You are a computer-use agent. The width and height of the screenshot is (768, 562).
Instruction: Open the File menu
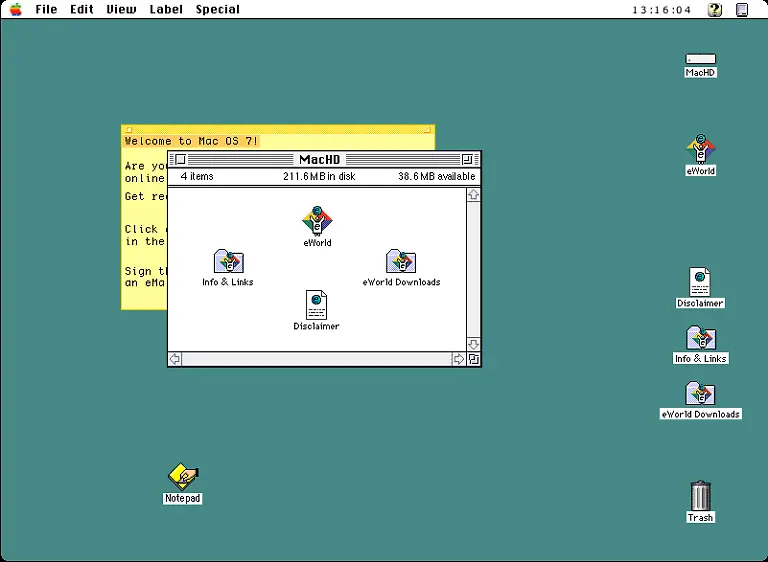(46, 9)
